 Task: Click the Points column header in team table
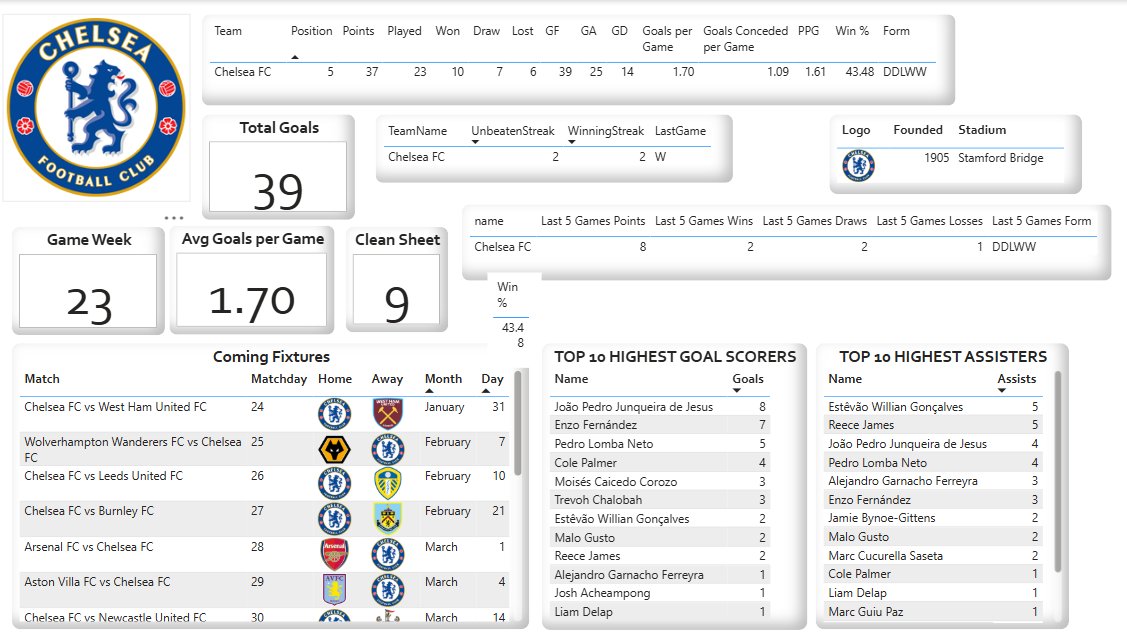[358, 31]
